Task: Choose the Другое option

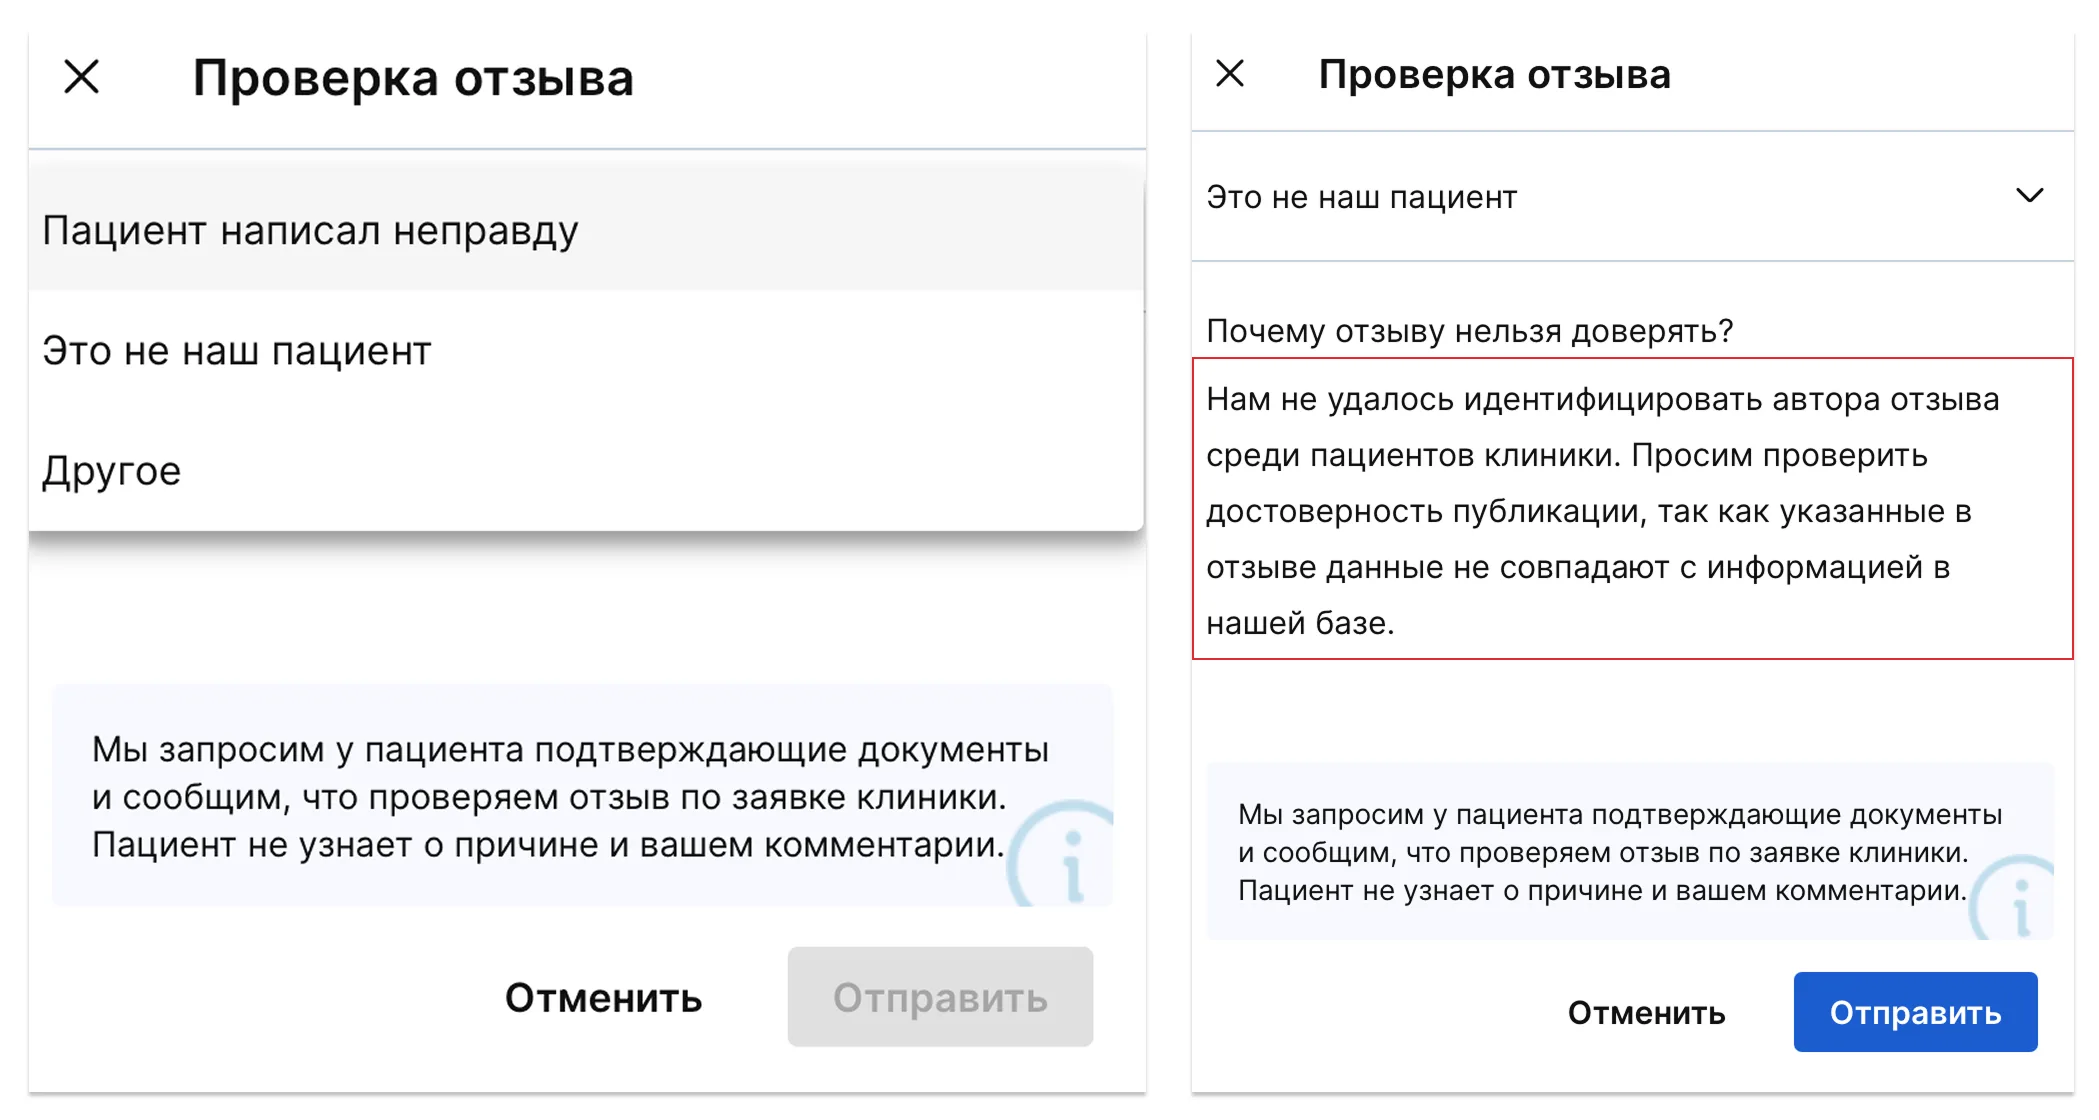Action: [x=586, y=471]
